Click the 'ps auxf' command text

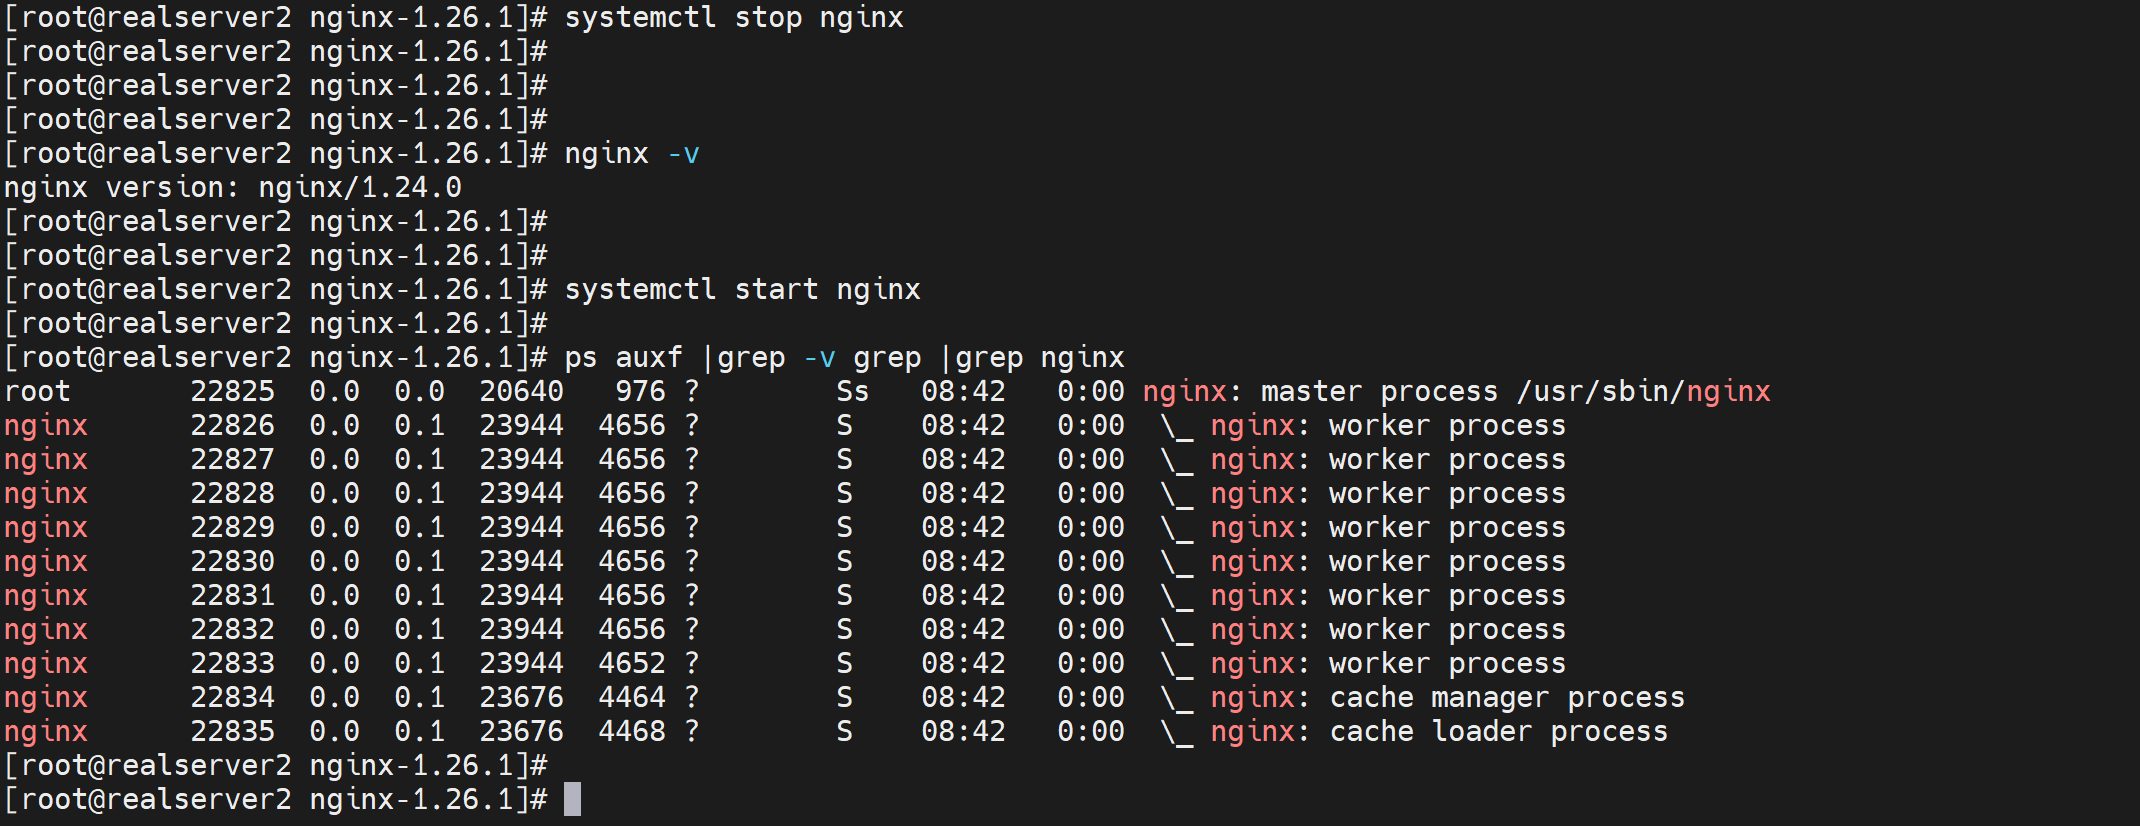click(622, 358)
